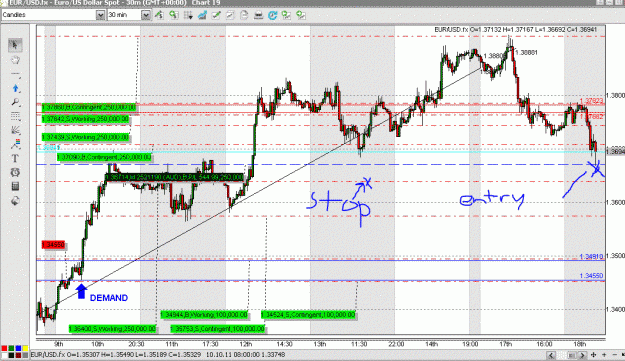Select the fan lines tool
625x361 pixels.
tap(15, 130)
